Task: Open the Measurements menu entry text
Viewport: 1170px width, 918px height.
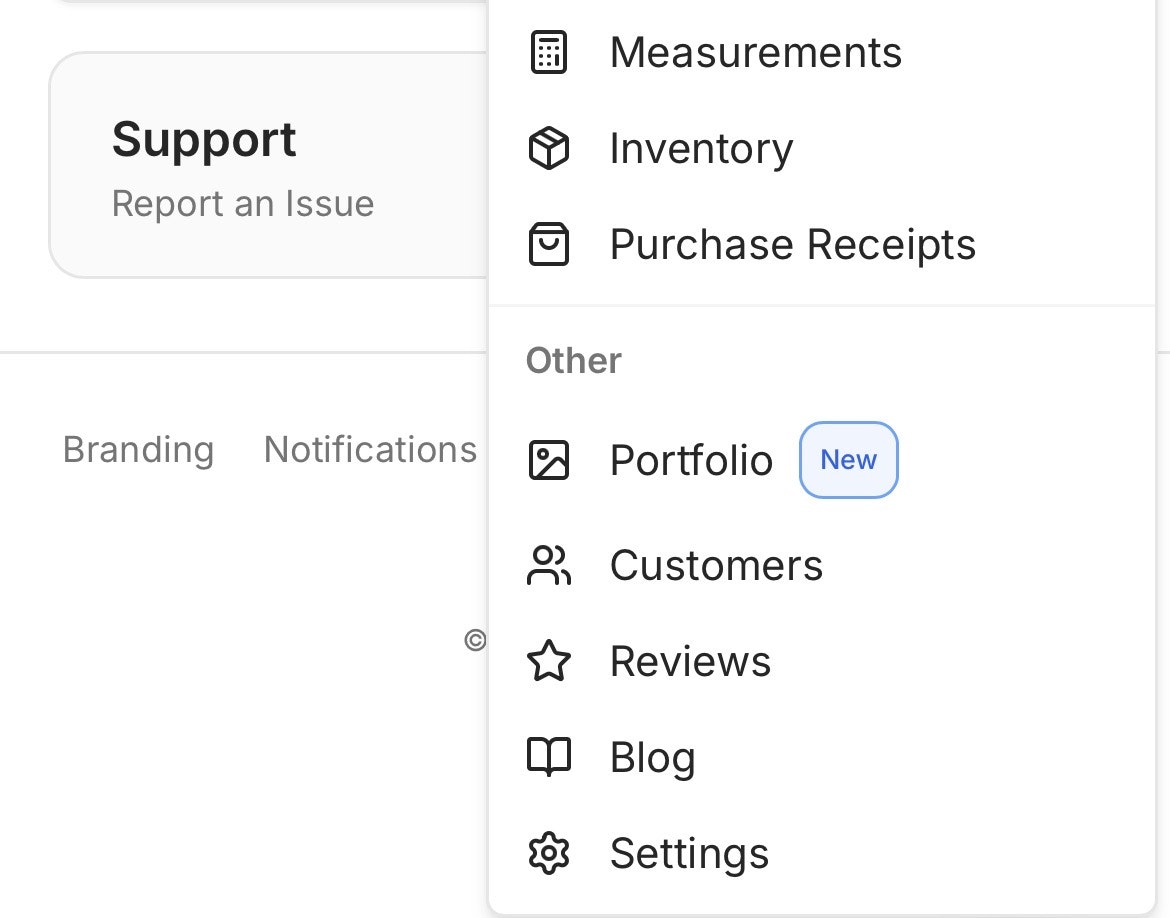Action: pos(756,53)
